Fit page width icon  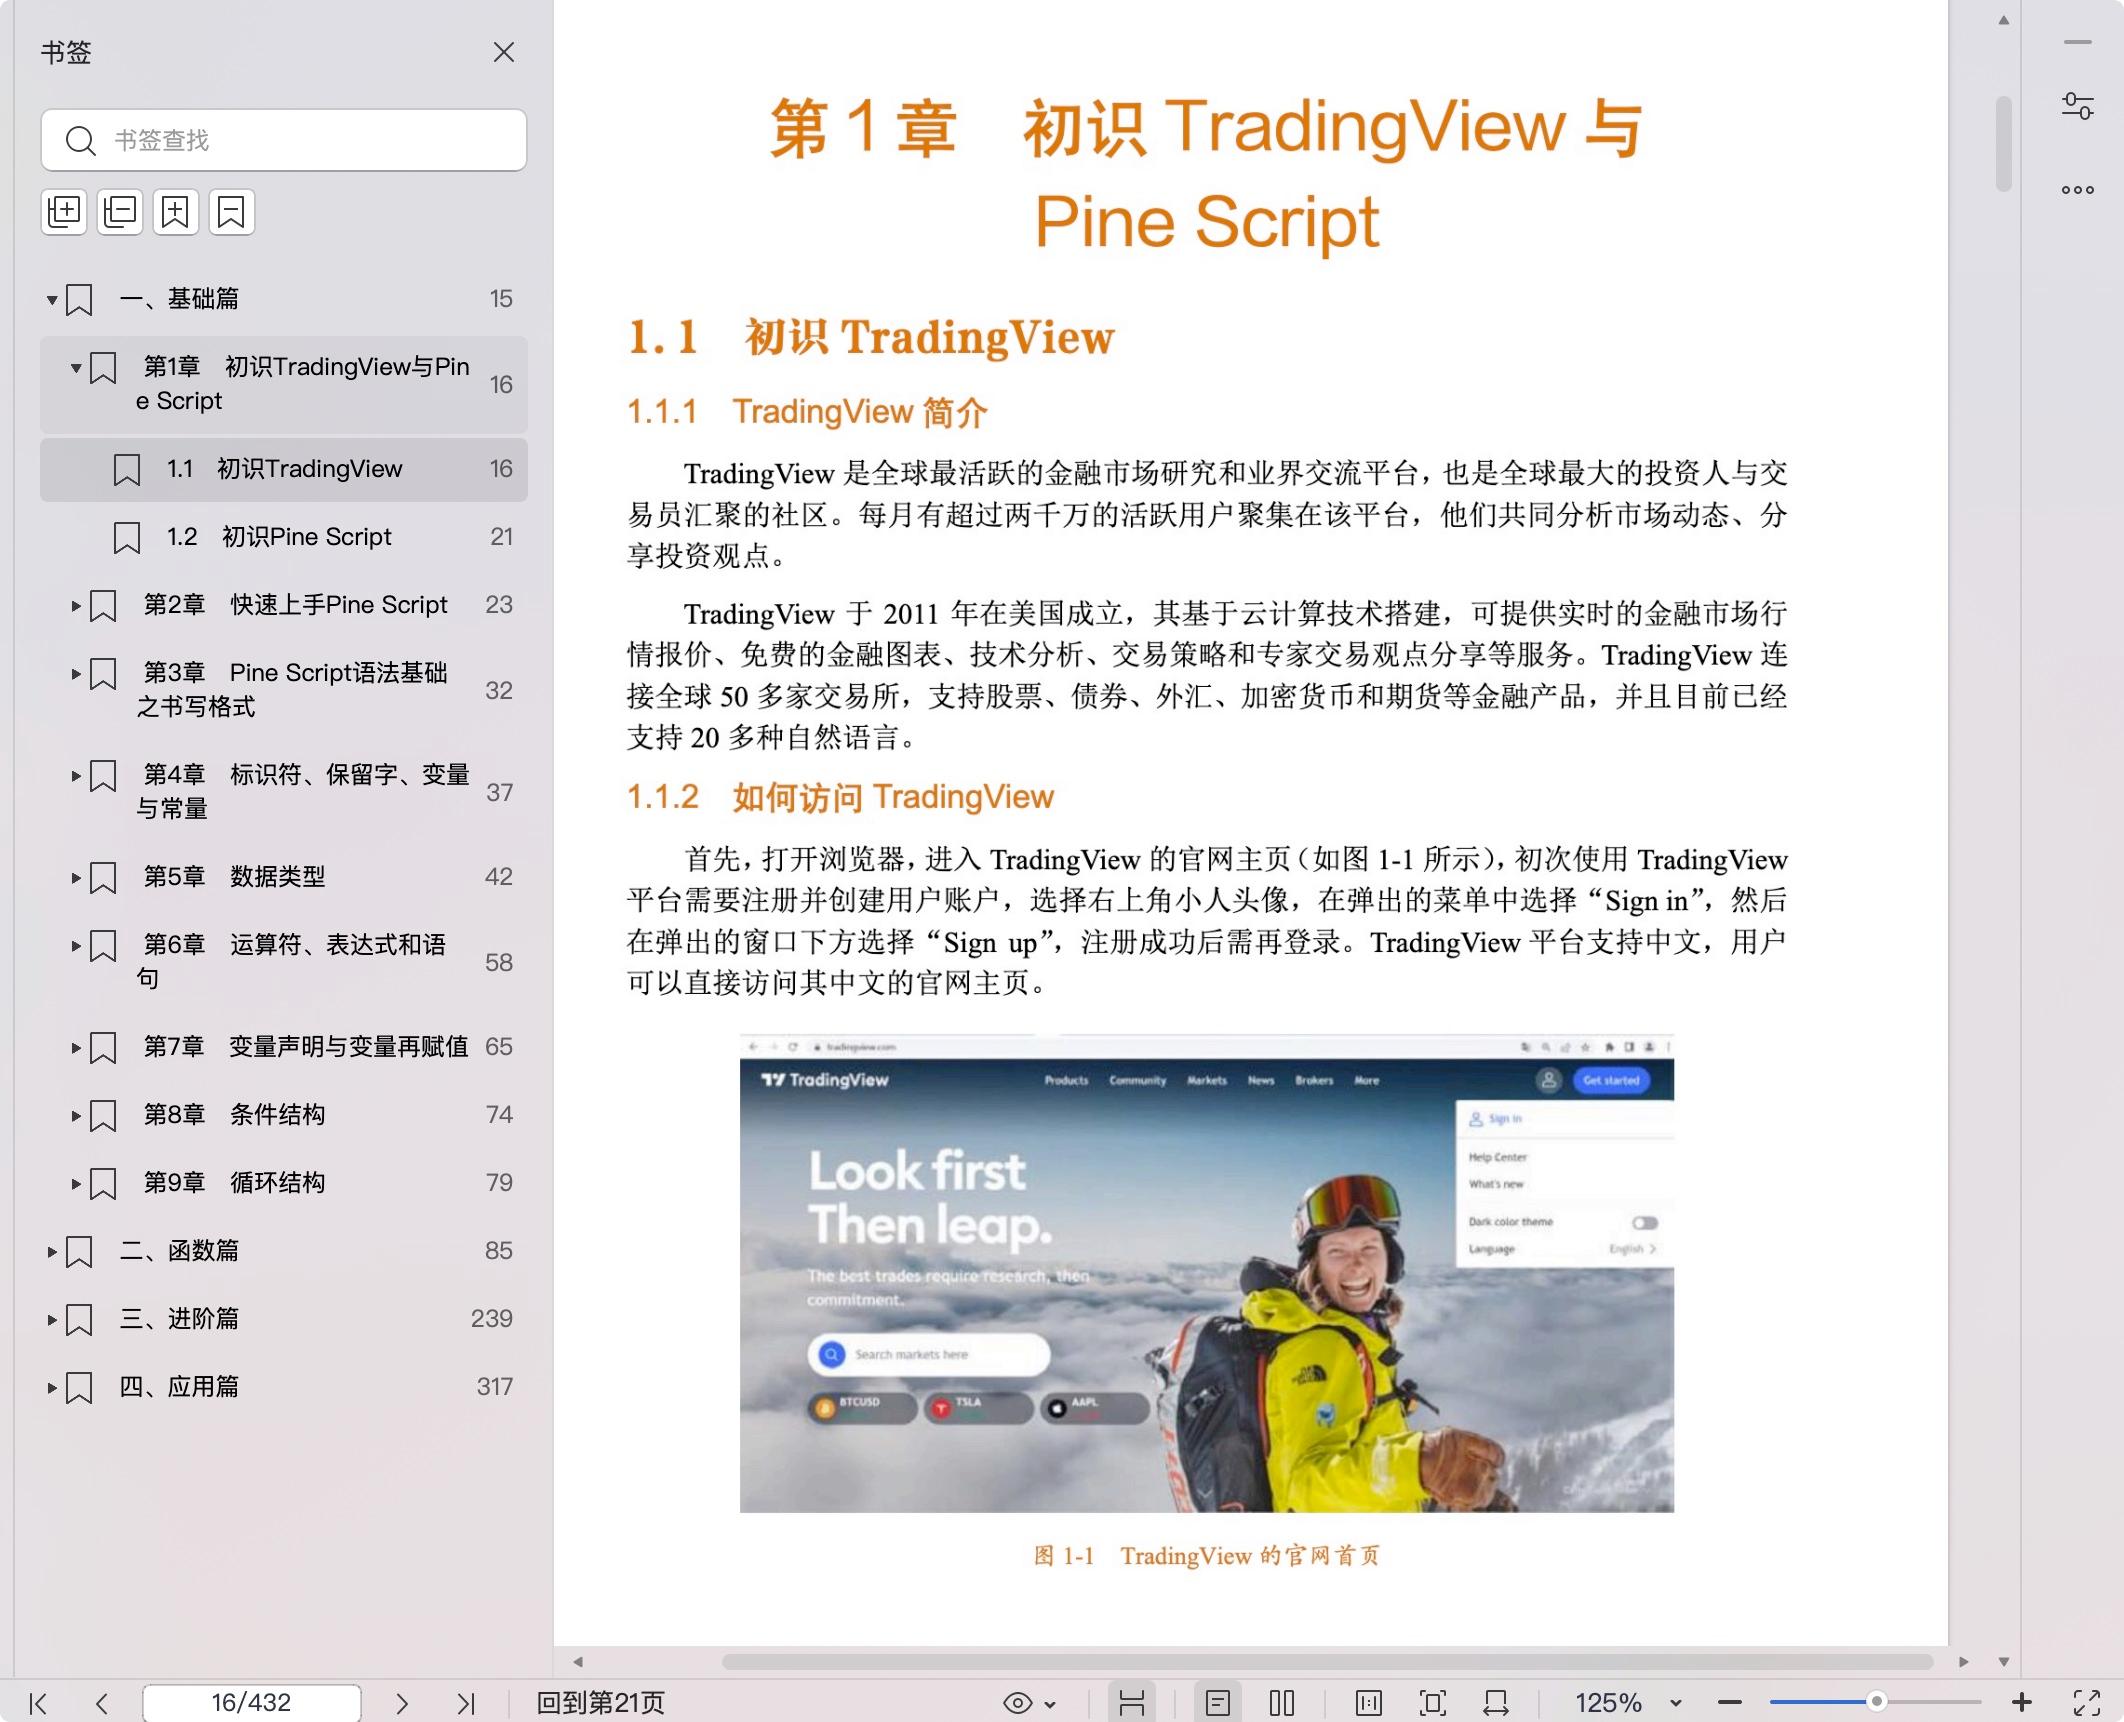[1497, 1703]
